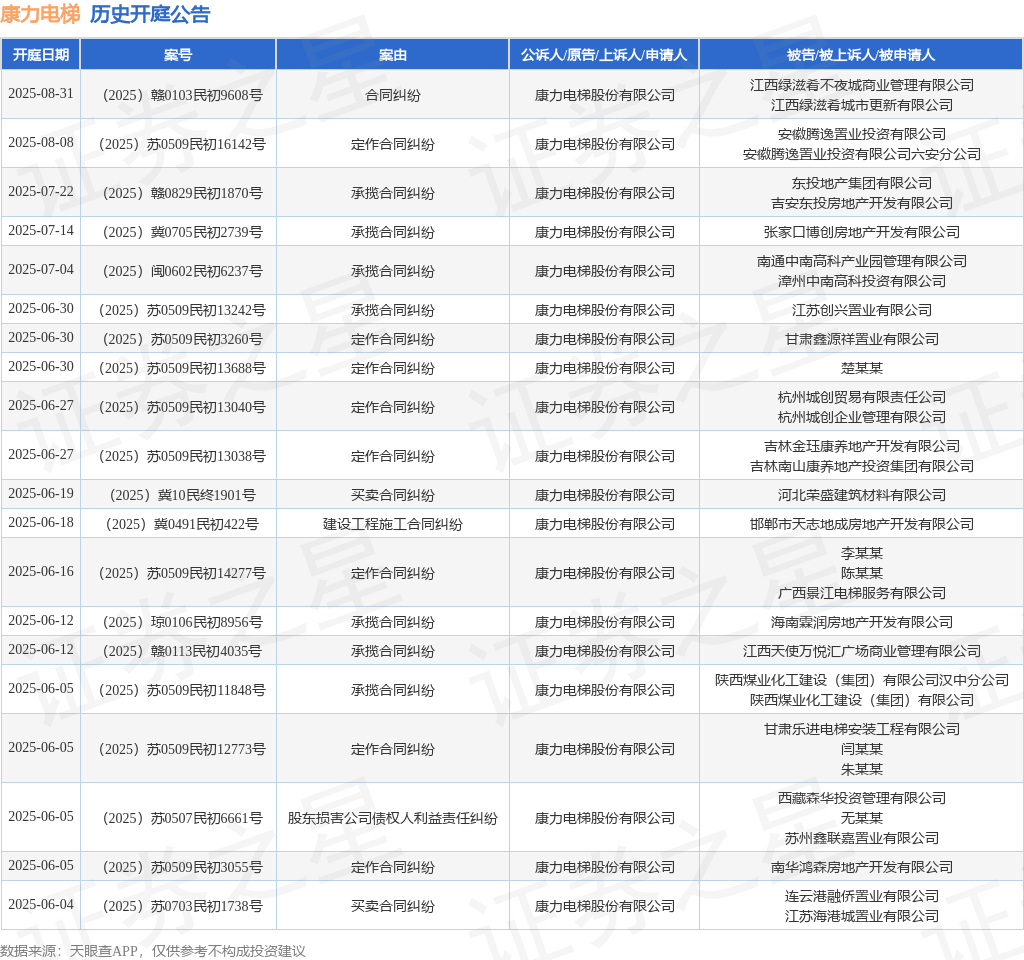
Task: Click defendant 南华鸿森房地产开发有限公司
Action: 861,867
